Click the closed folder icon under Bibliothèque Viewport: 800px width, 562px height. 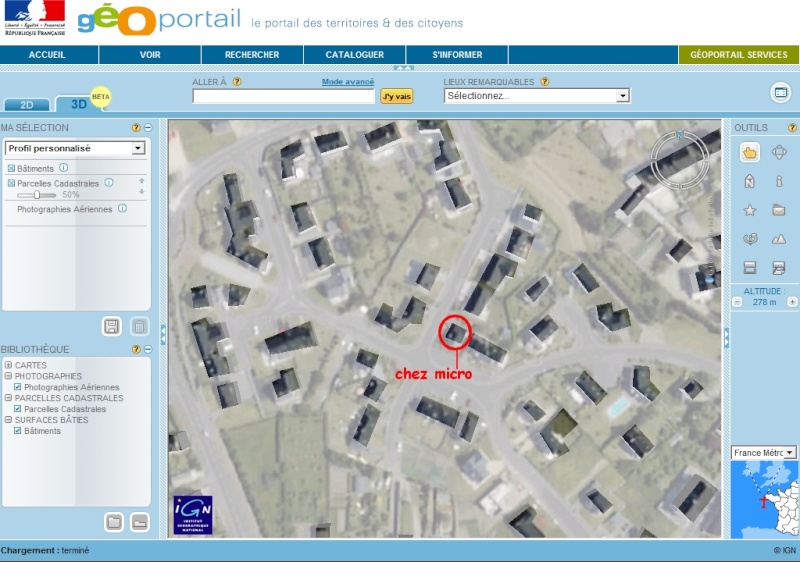[114, 522]
